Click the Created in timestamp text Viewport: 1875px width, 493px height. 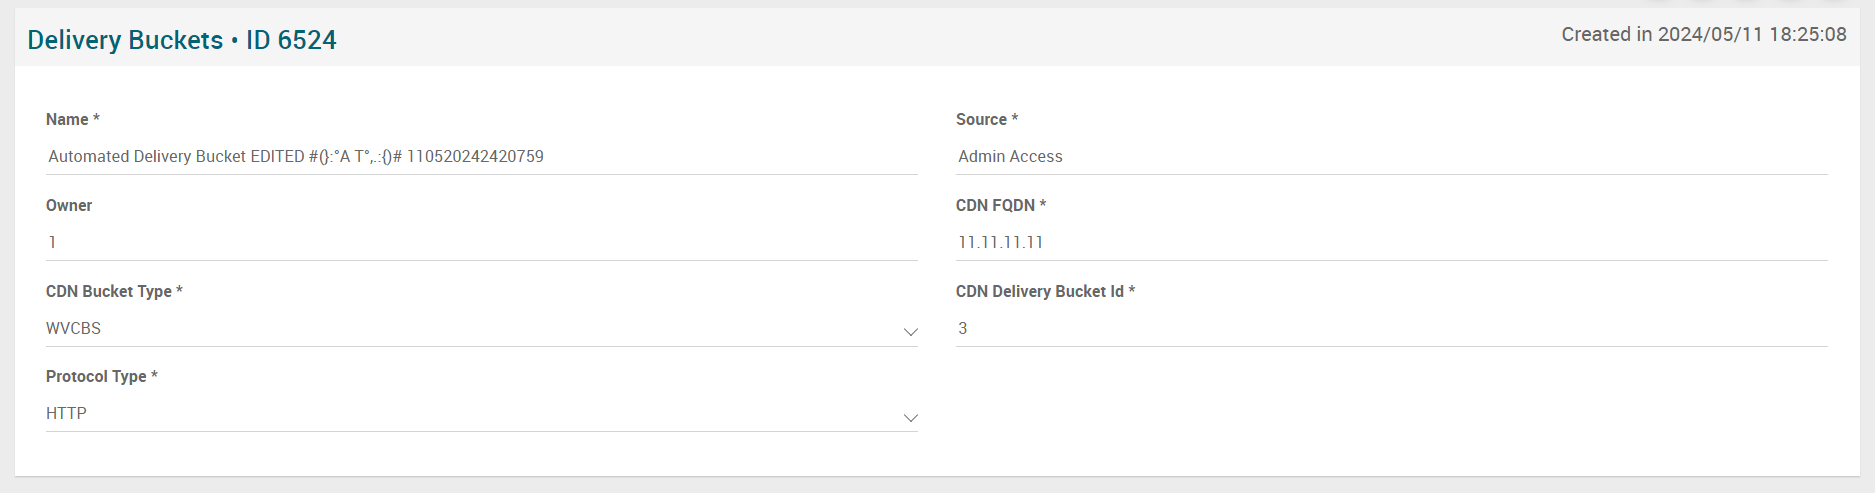point(1703,35)
